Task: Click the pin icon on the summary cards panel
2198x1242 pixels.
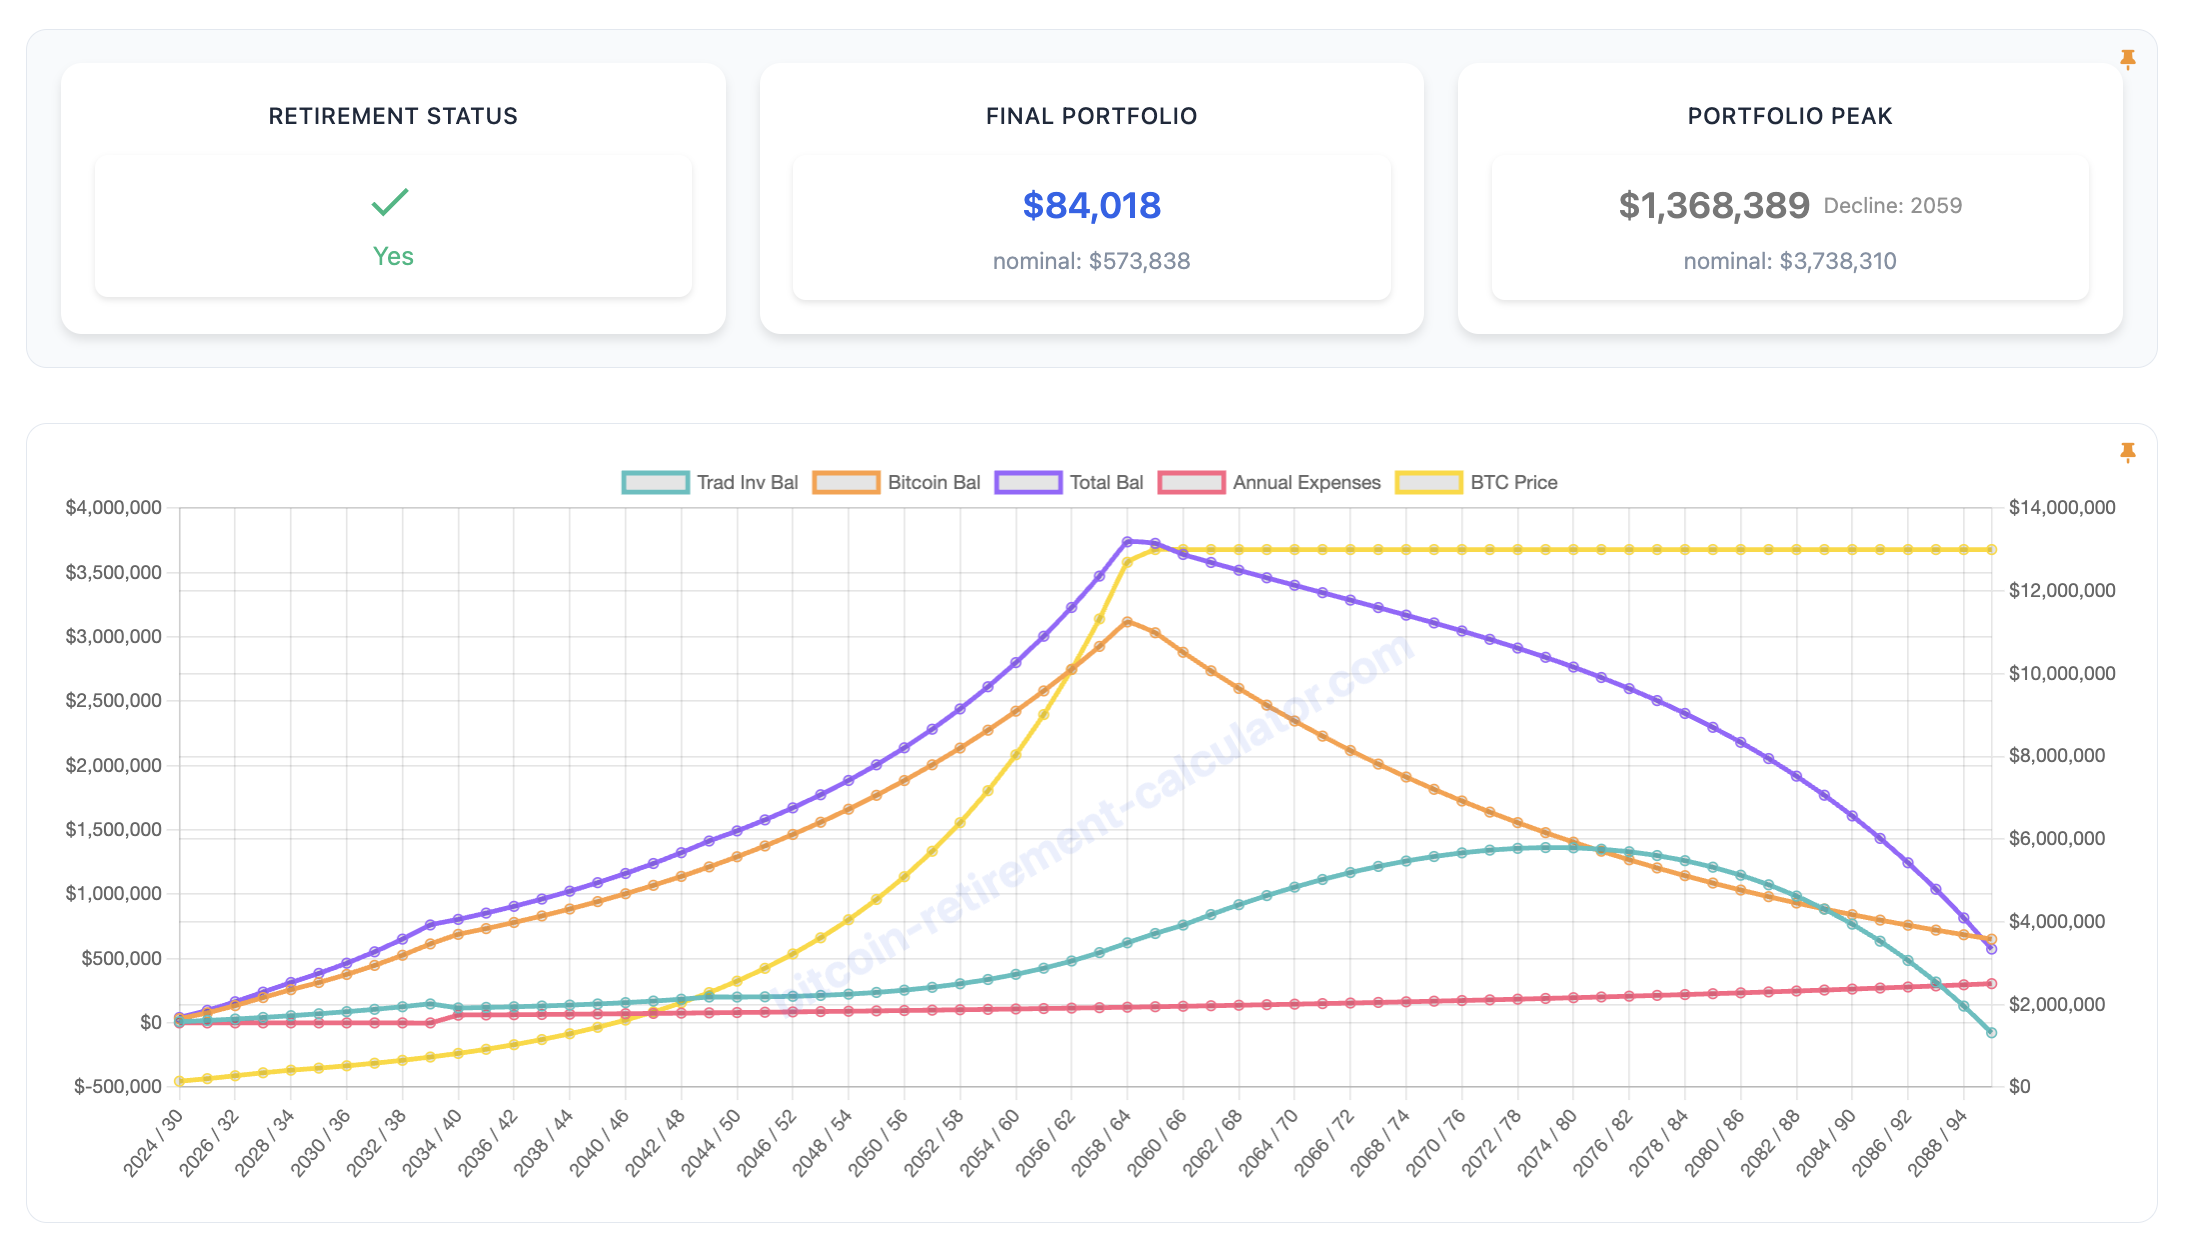Action: click(x=2128, y=60)
